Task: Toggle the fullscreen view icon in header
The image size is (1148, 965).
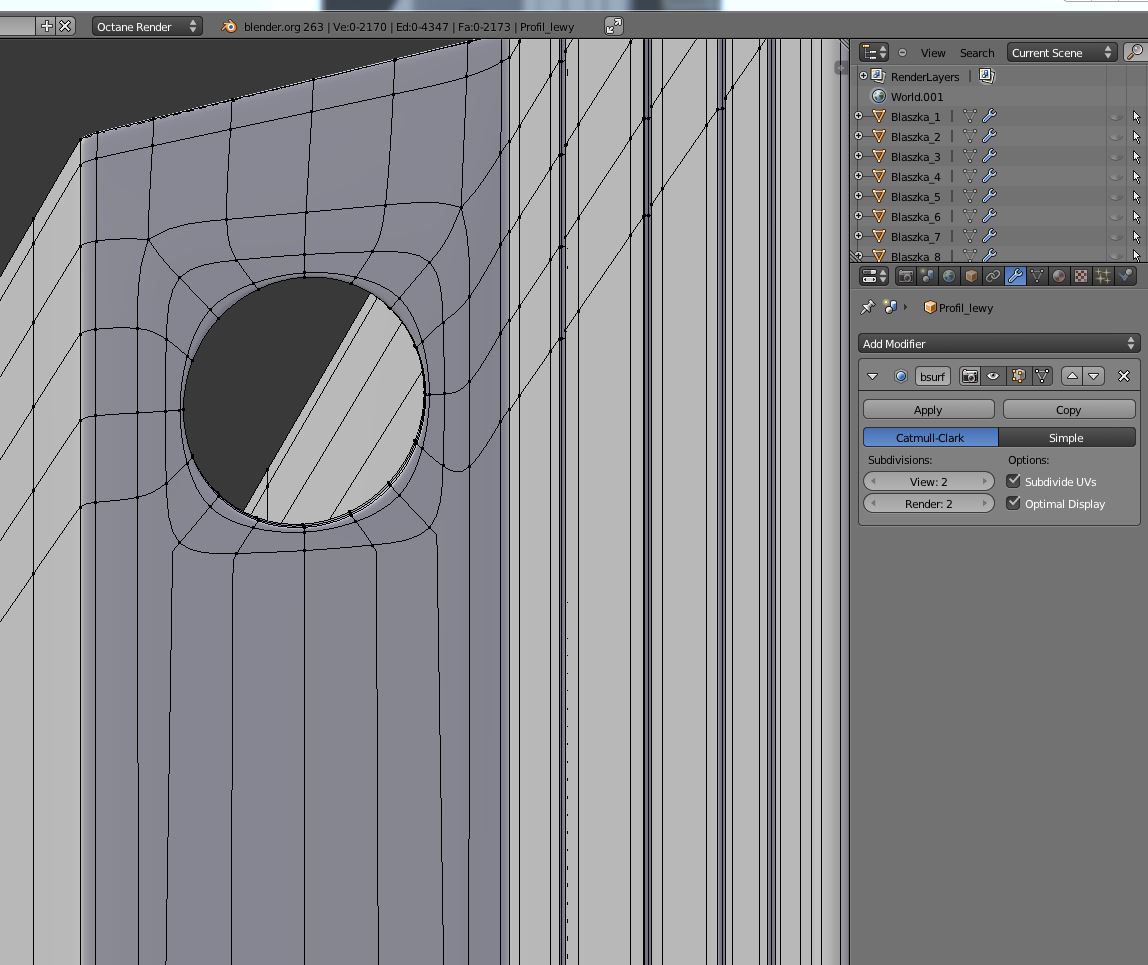Action: point(614,26)
